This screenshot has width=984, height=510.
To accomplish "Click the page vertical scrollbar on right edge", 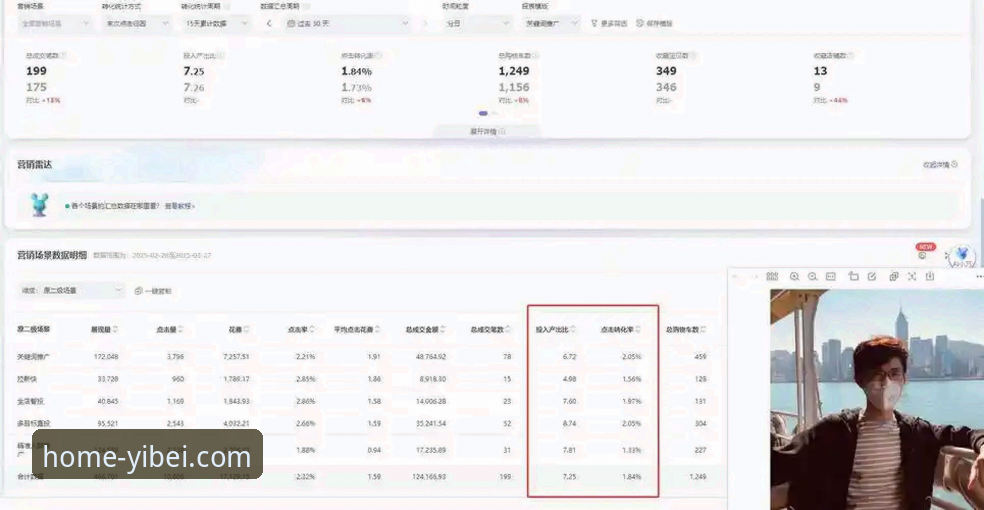I will (x=981, y=225).
